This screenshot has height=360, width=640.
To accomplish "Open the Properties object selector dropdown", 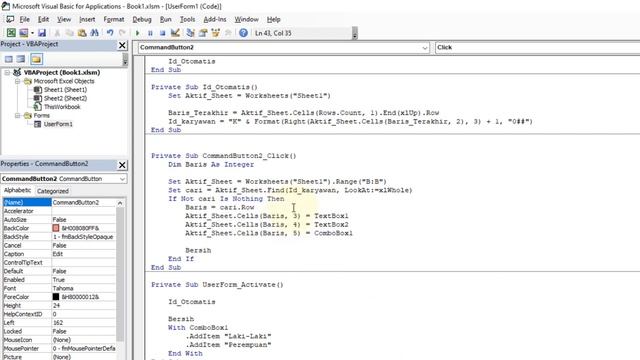I will (122, 179).
